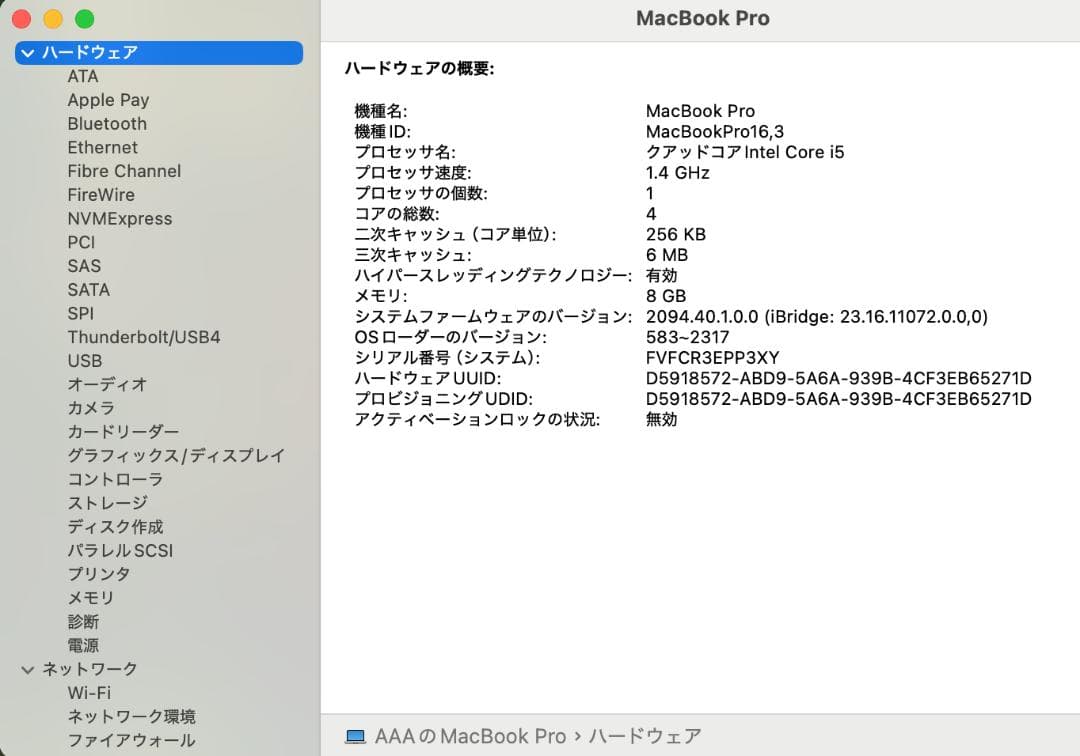Screen dimensions: 1080x756
Task: Select Bluetooth in the sidebar
Action: (x=106, y=123)
